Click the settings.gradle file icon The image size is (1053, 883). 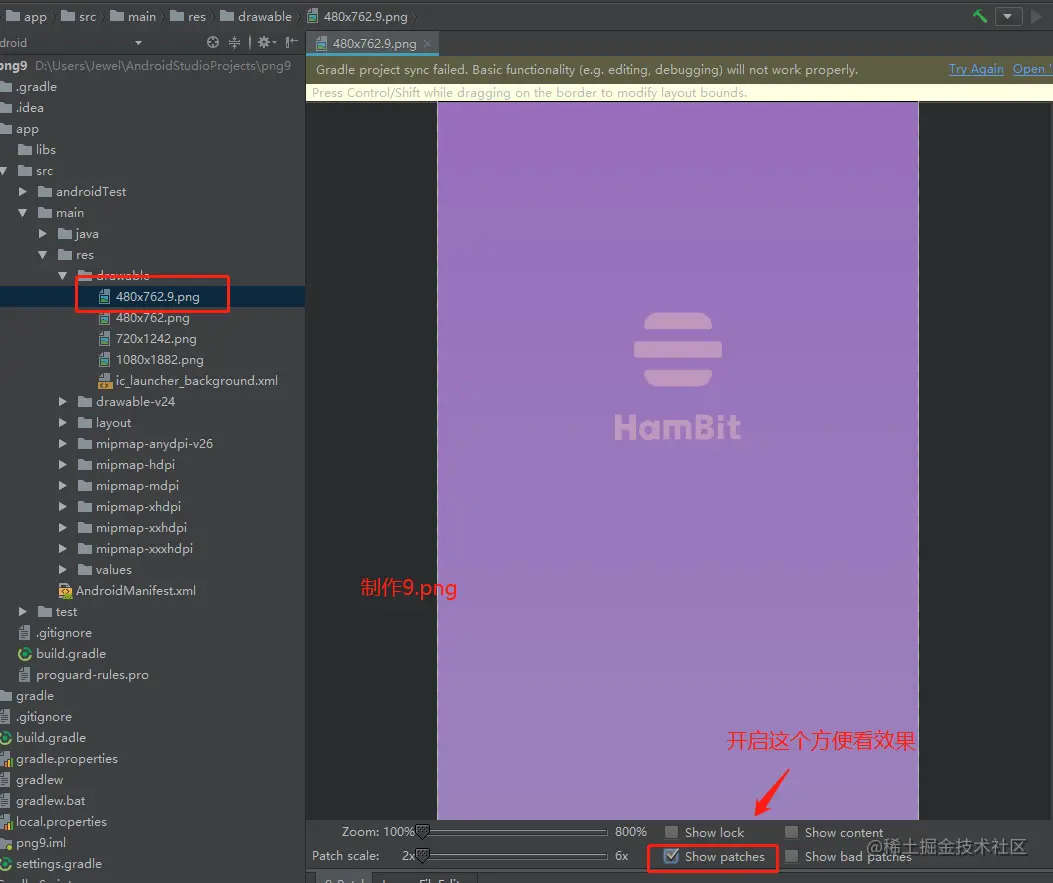tap(6, 864)
